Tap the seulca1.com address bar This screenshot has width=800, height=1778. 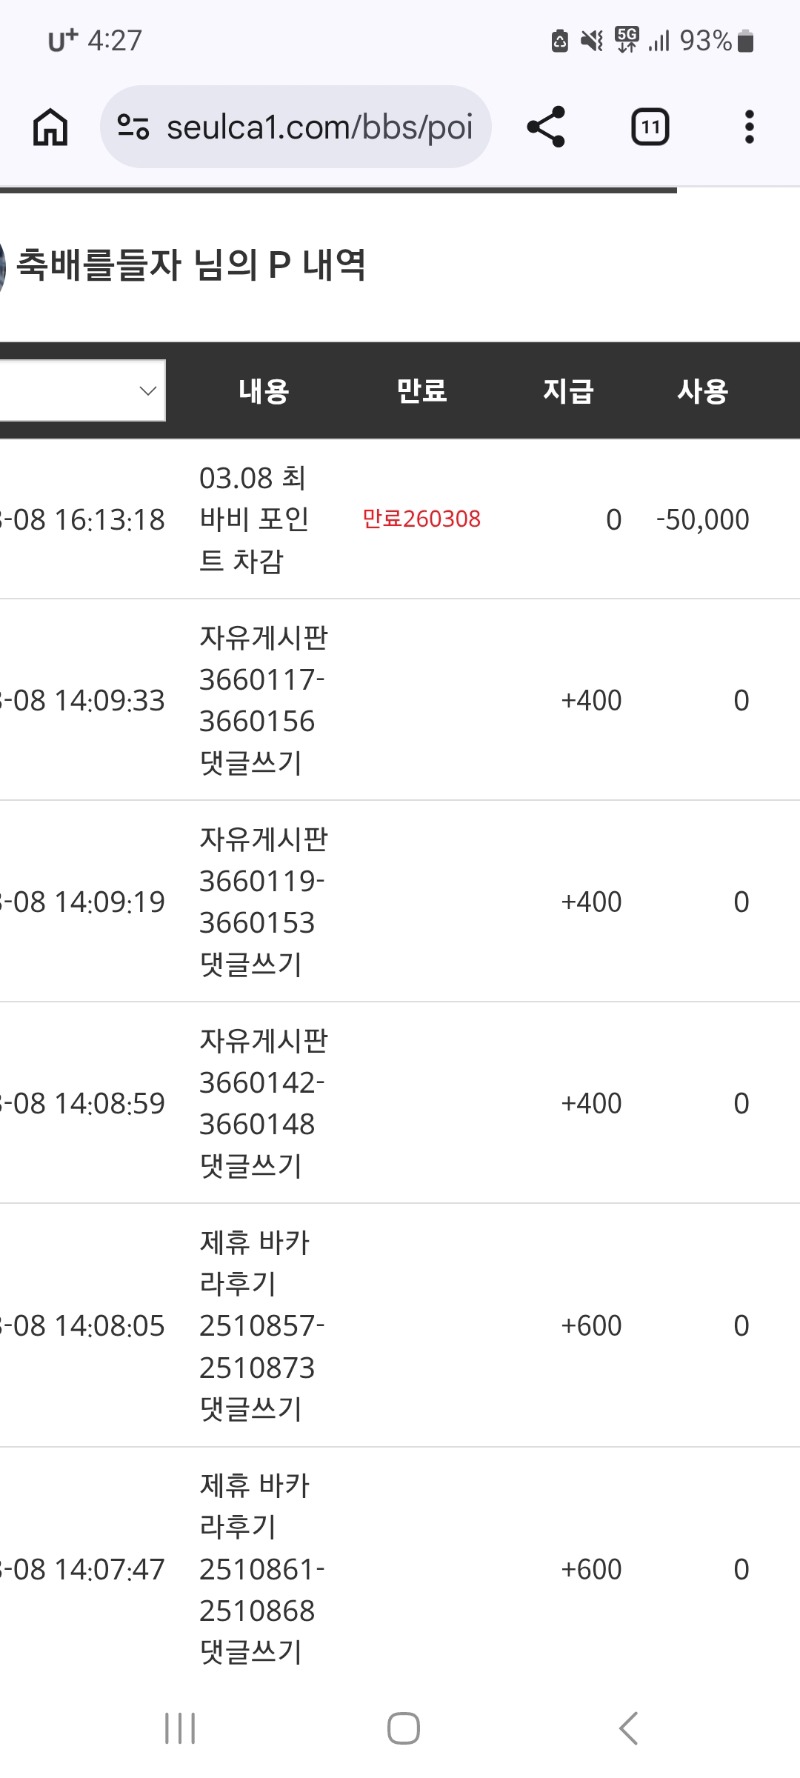[x=318, y=128]
